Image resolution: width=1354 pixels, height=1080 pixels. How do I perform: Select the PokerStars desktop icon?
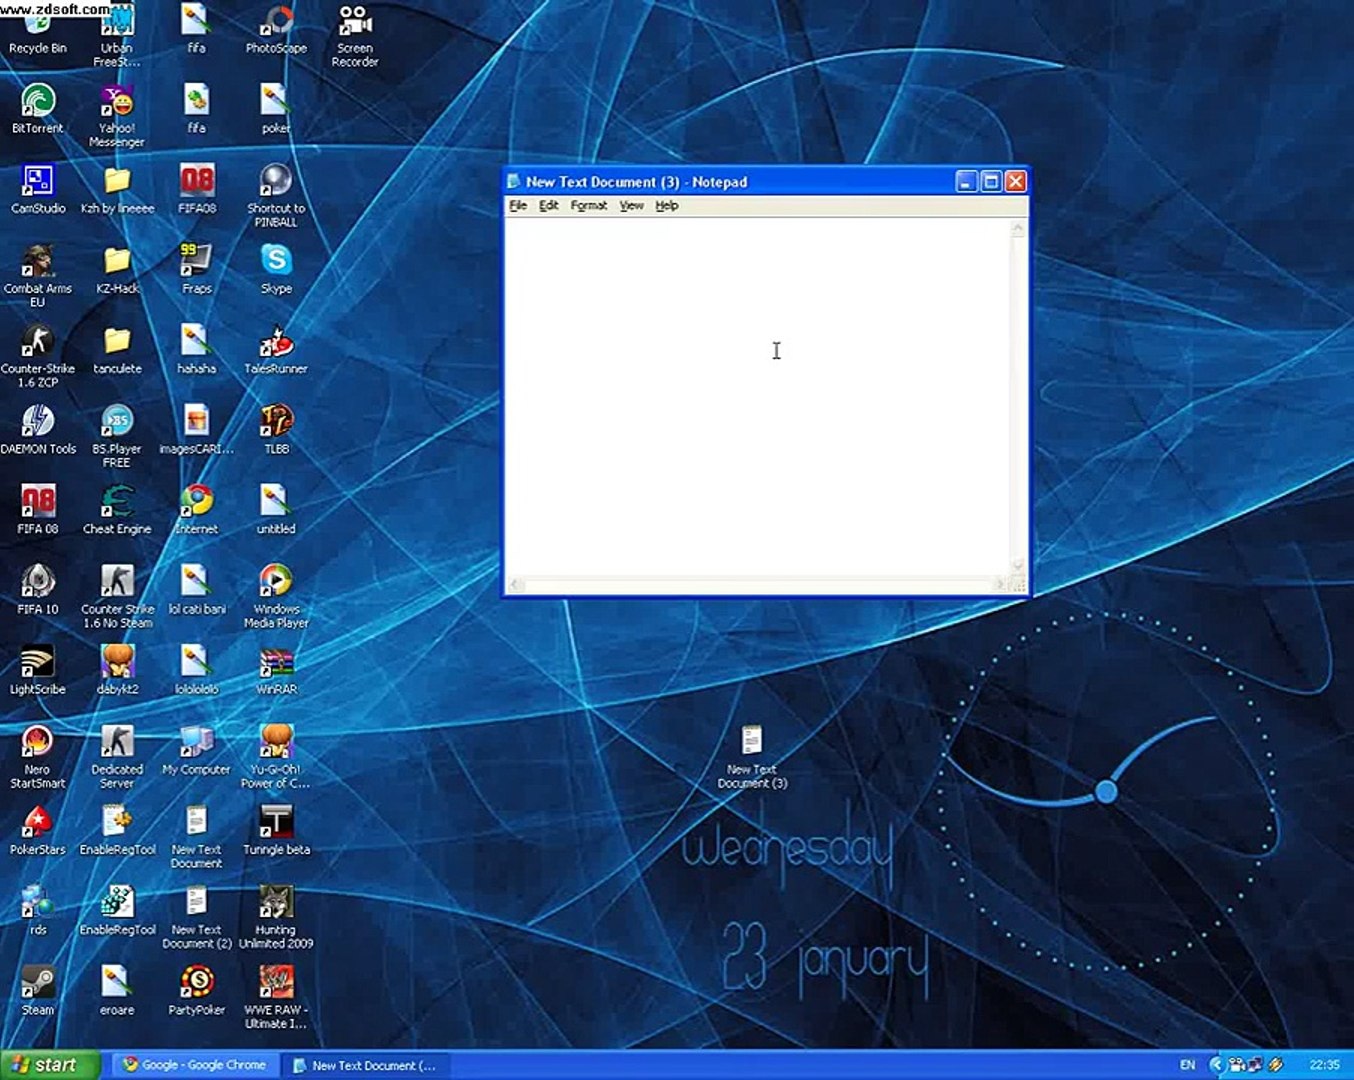[38, 831]
